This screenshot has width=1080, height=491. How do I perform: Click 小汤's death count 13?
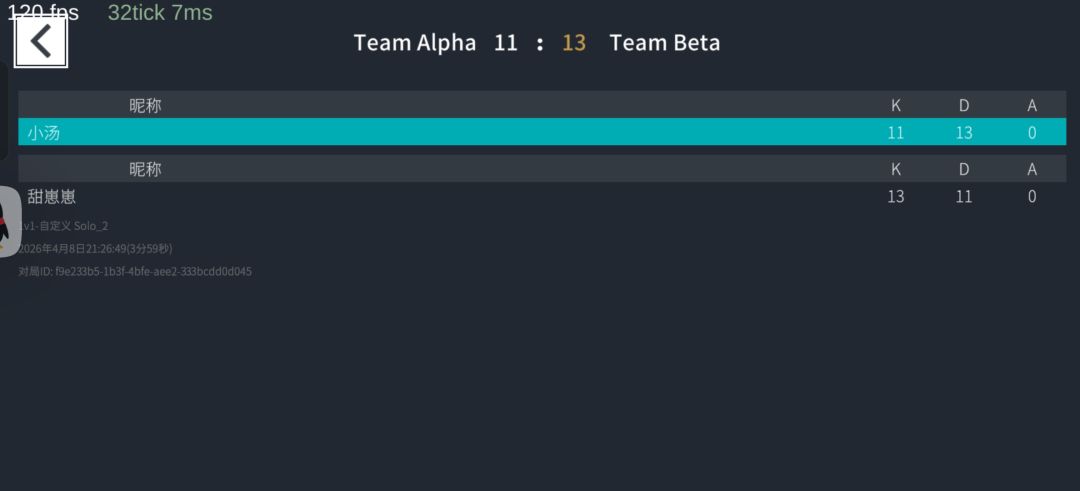click(x=964, y=132)
